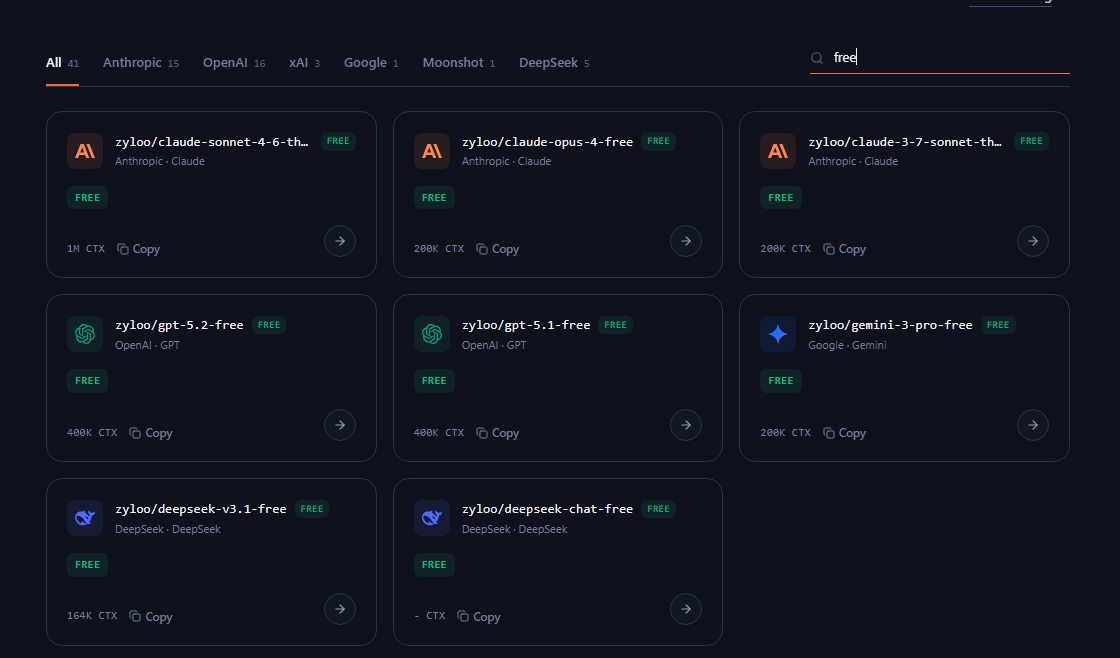Click the zyloo/gpt-5.1-free title

(526, 325)
